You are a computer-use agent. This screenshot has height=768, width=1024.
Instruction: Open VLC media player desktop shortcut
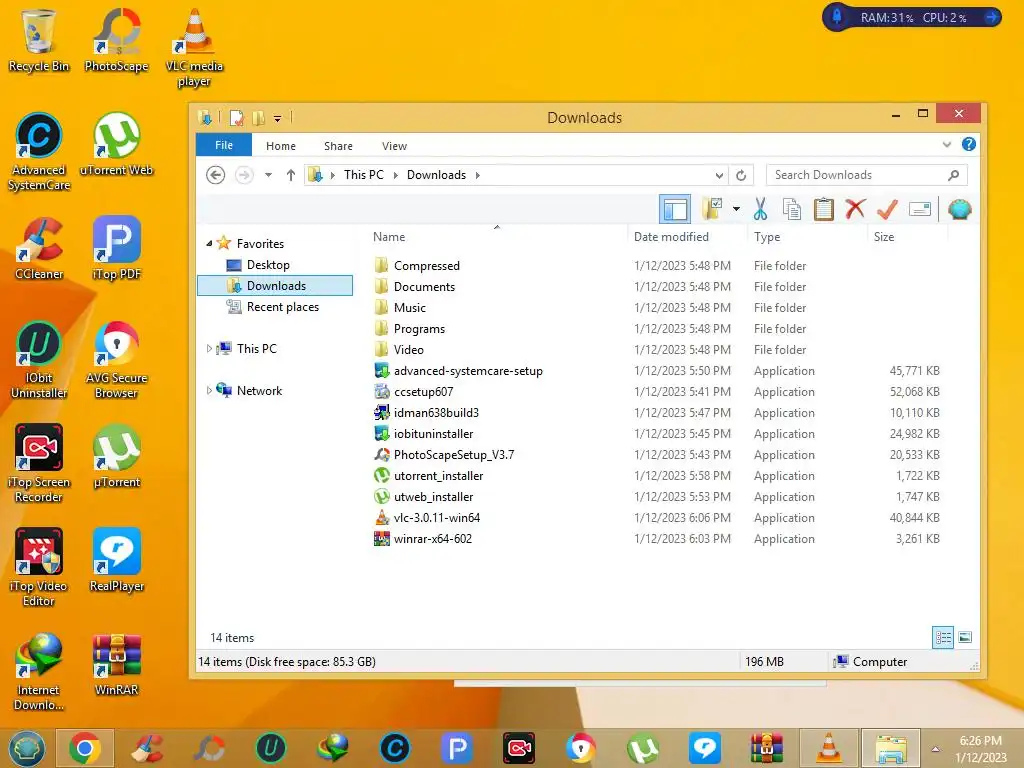(x=194, y=48)
